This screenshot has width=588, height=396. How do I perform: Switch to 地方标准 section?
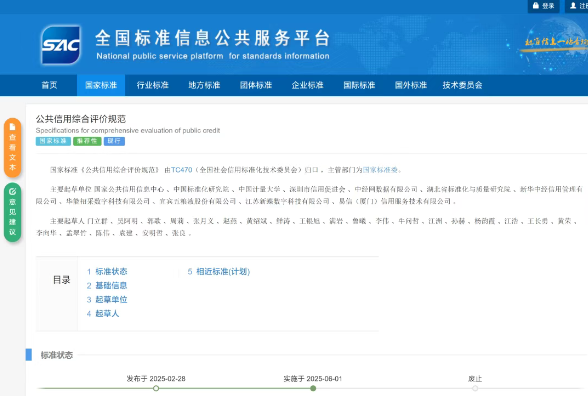[204, 85]
